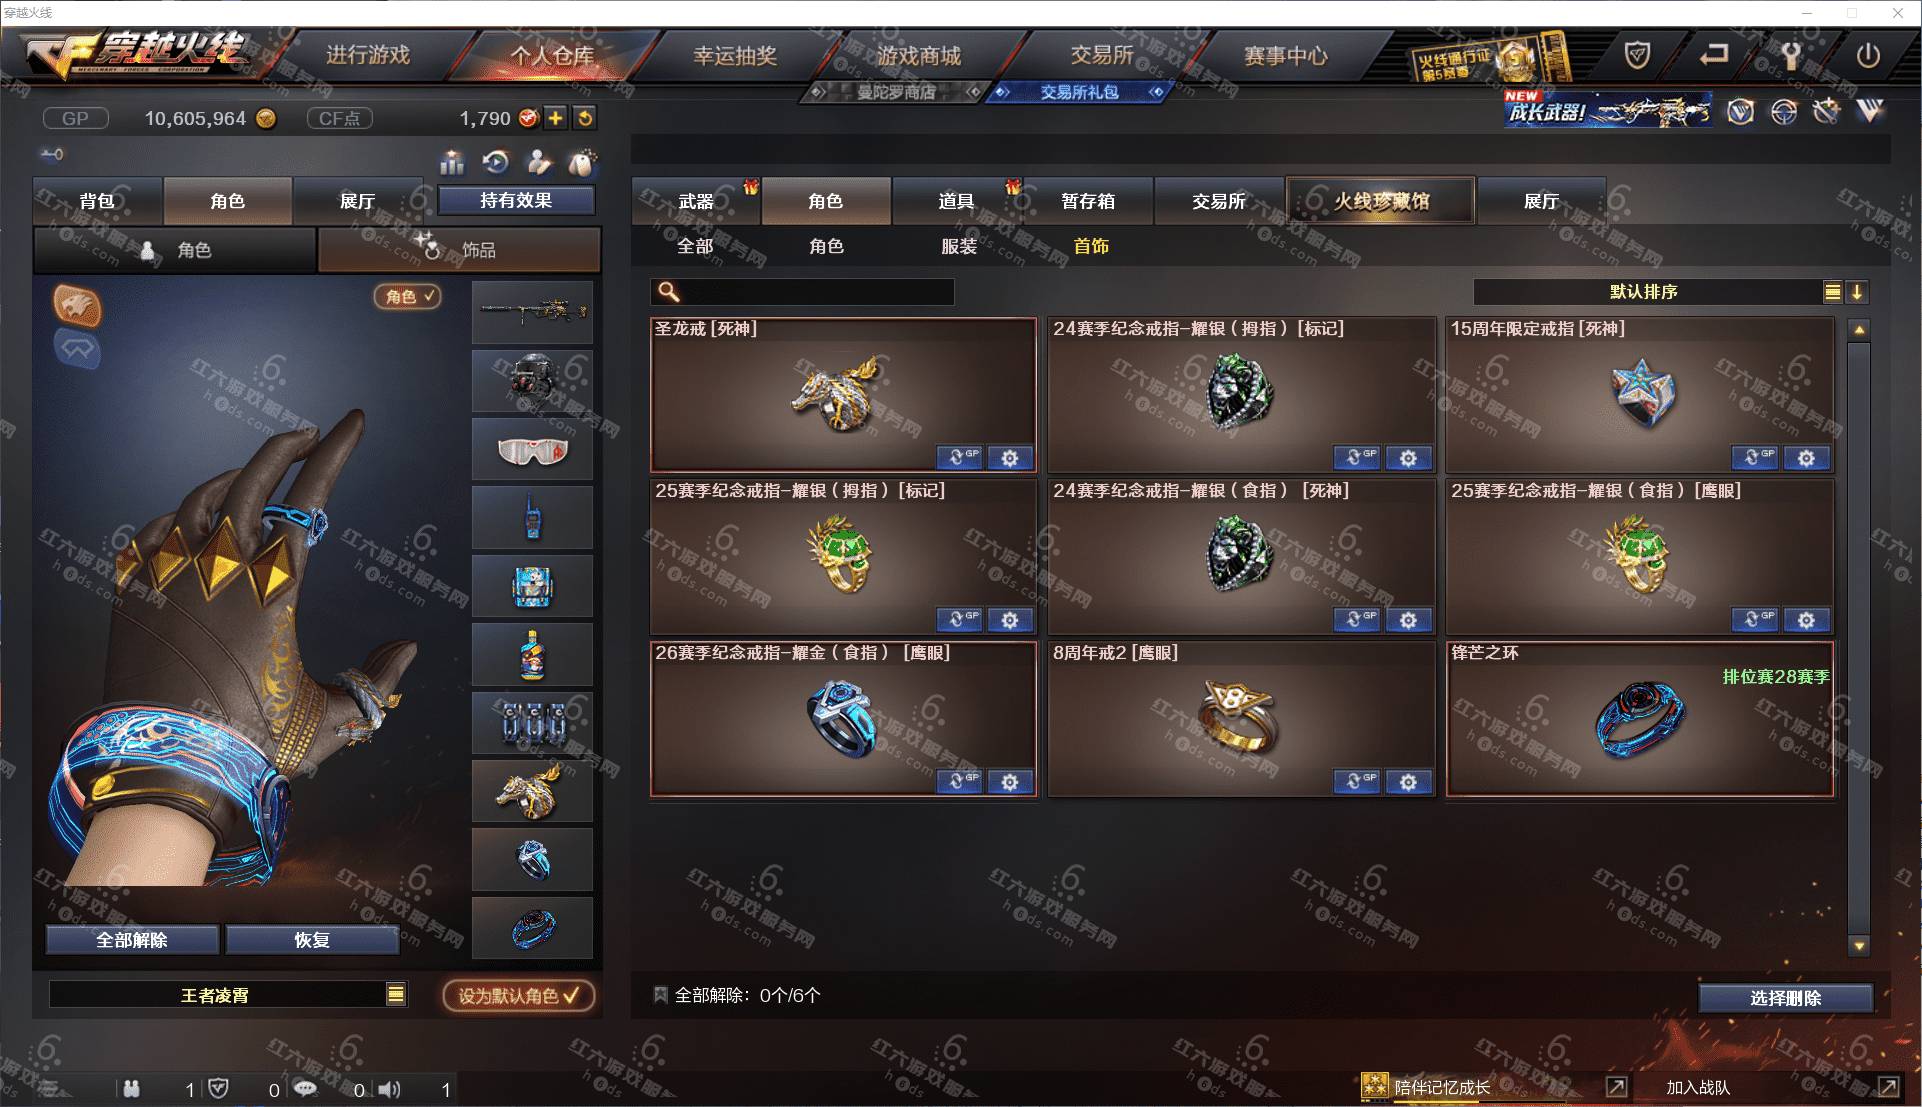Click the 选择删除 button
This screenshot has width=1922, height=1107.
(1785, 998)
